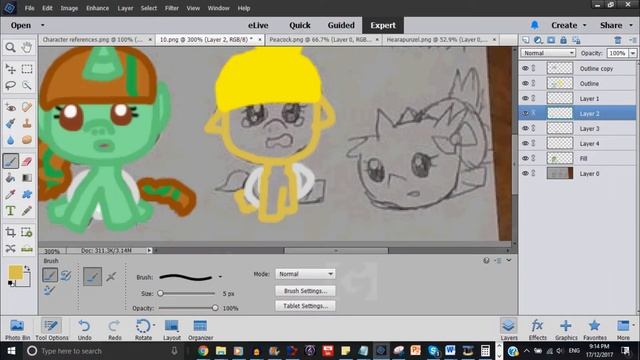Toggle visibility of Layer 1
The height and width of the screenshot is (360, 640).
[x=525, y=98]
